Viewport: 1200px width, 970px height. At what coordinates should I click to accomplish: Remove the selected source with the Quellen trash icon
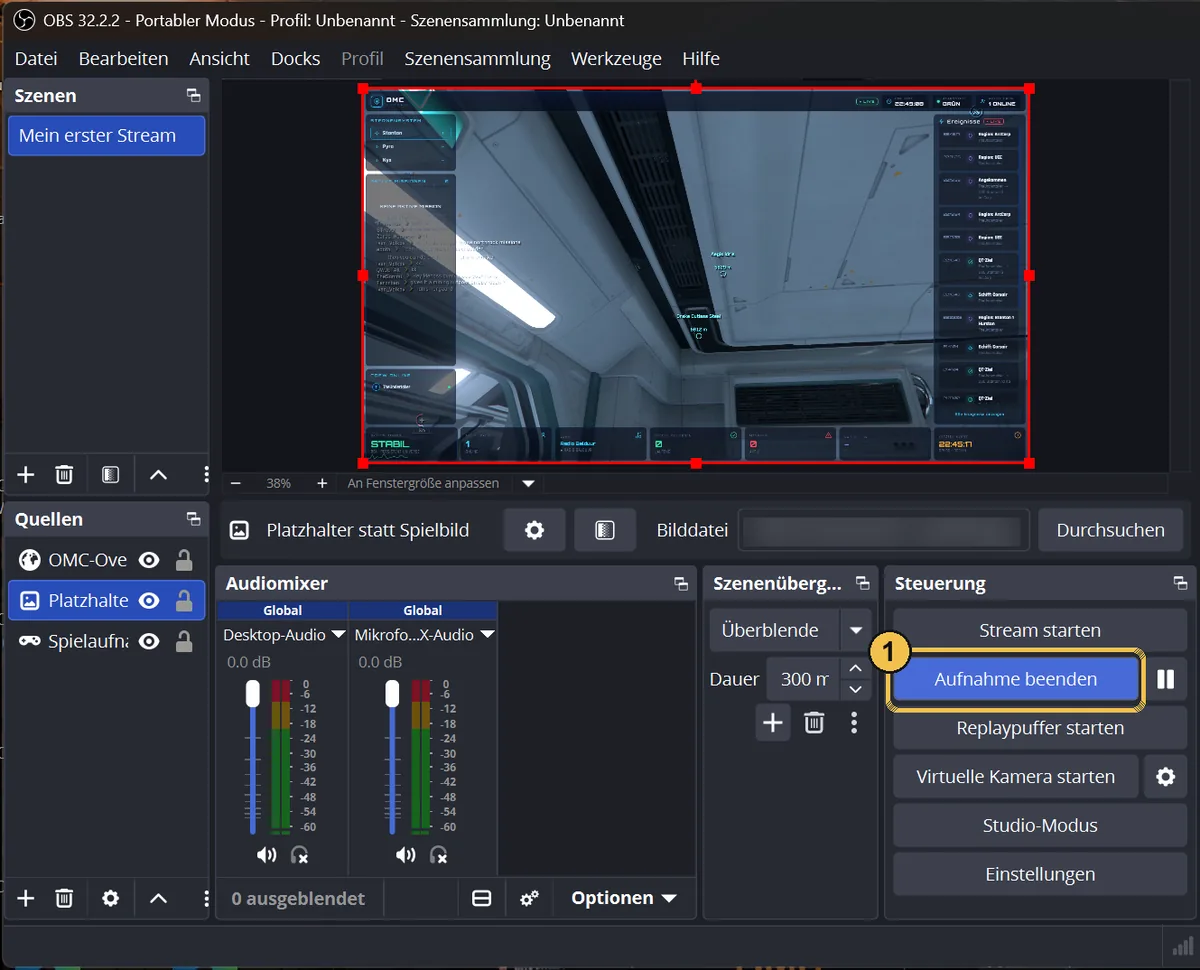coord(64,898)
